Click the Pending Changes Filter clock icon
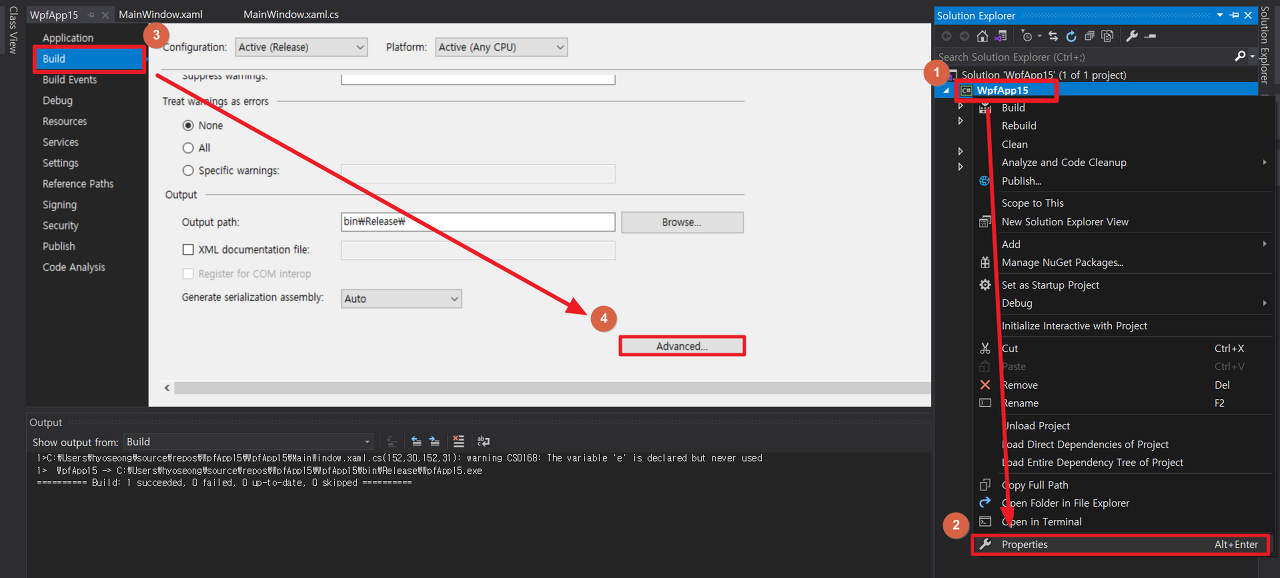Image resolution: width=1280 pixels, height=578 pixels. coord(1027,36)
